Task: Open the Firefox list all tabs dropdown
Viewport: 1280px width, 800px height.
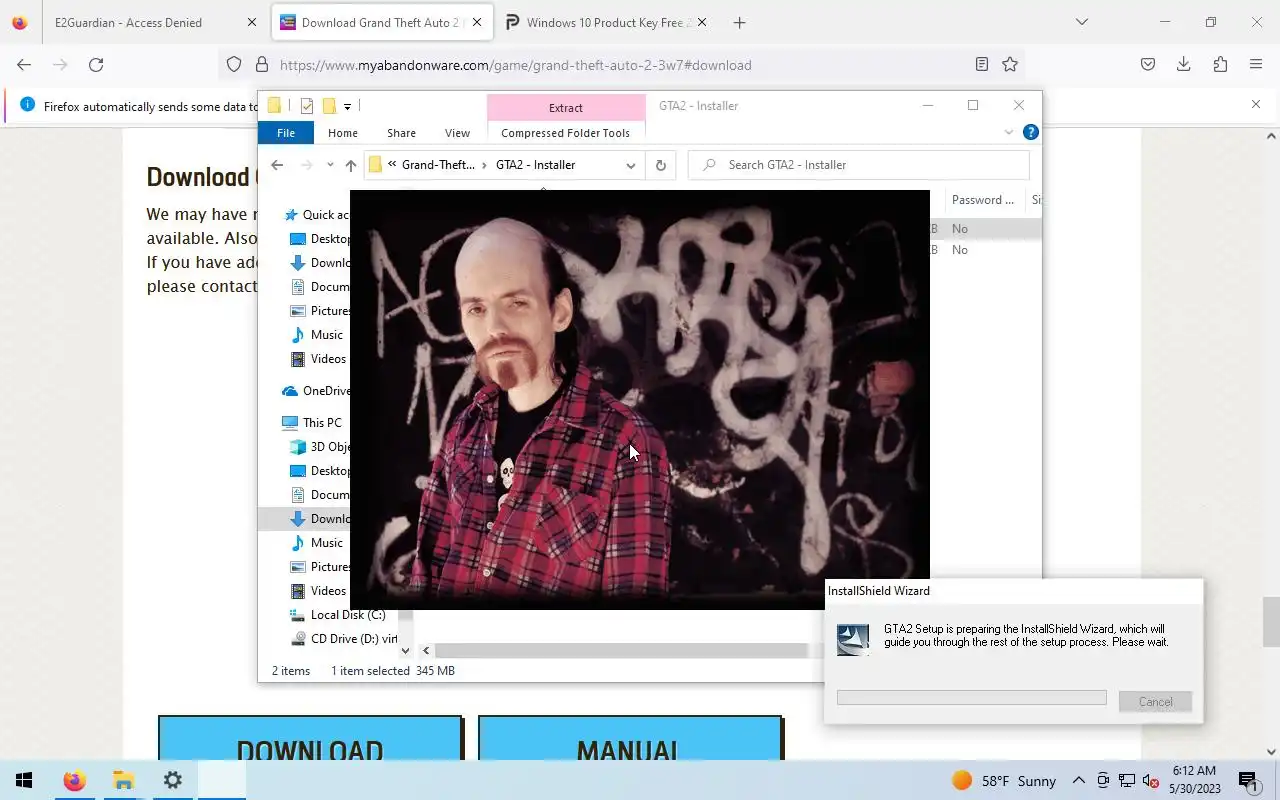Action: 1081,22
